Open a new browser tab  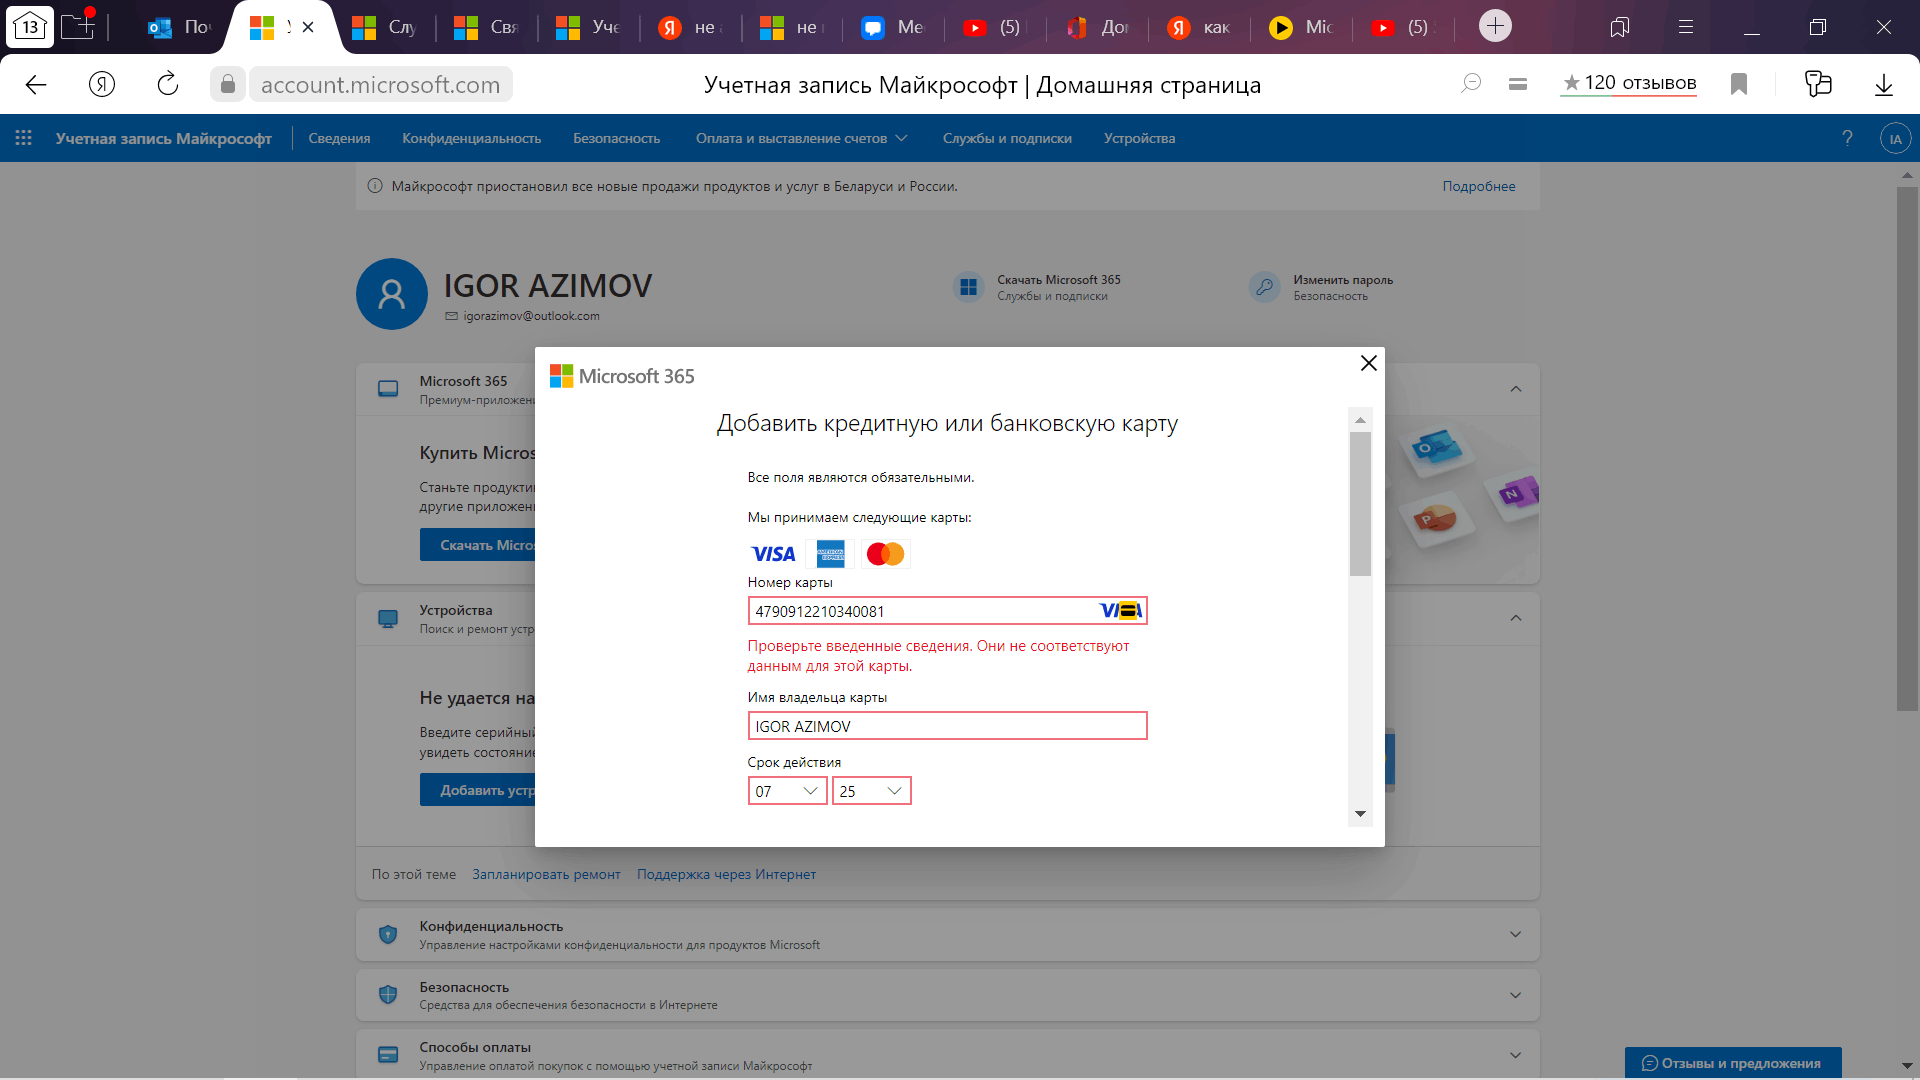[1495, 27]
